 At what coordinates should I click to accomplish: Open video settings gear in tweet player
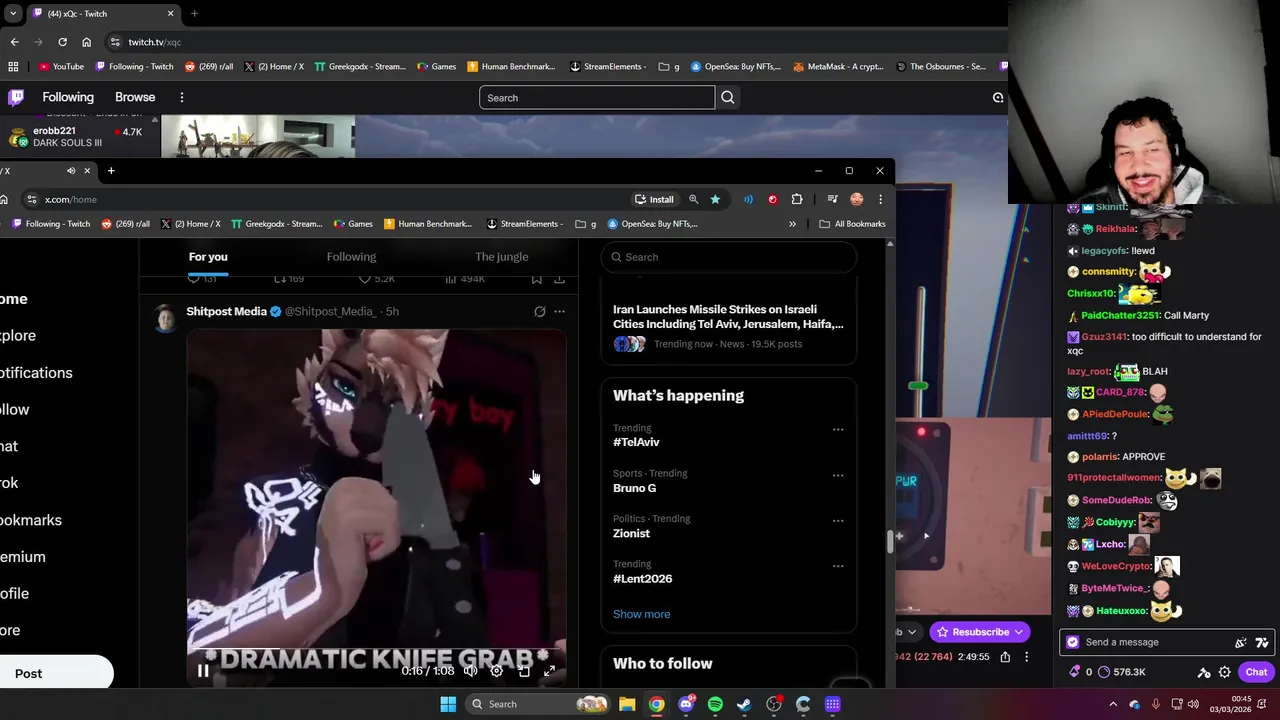pos(496,671)
